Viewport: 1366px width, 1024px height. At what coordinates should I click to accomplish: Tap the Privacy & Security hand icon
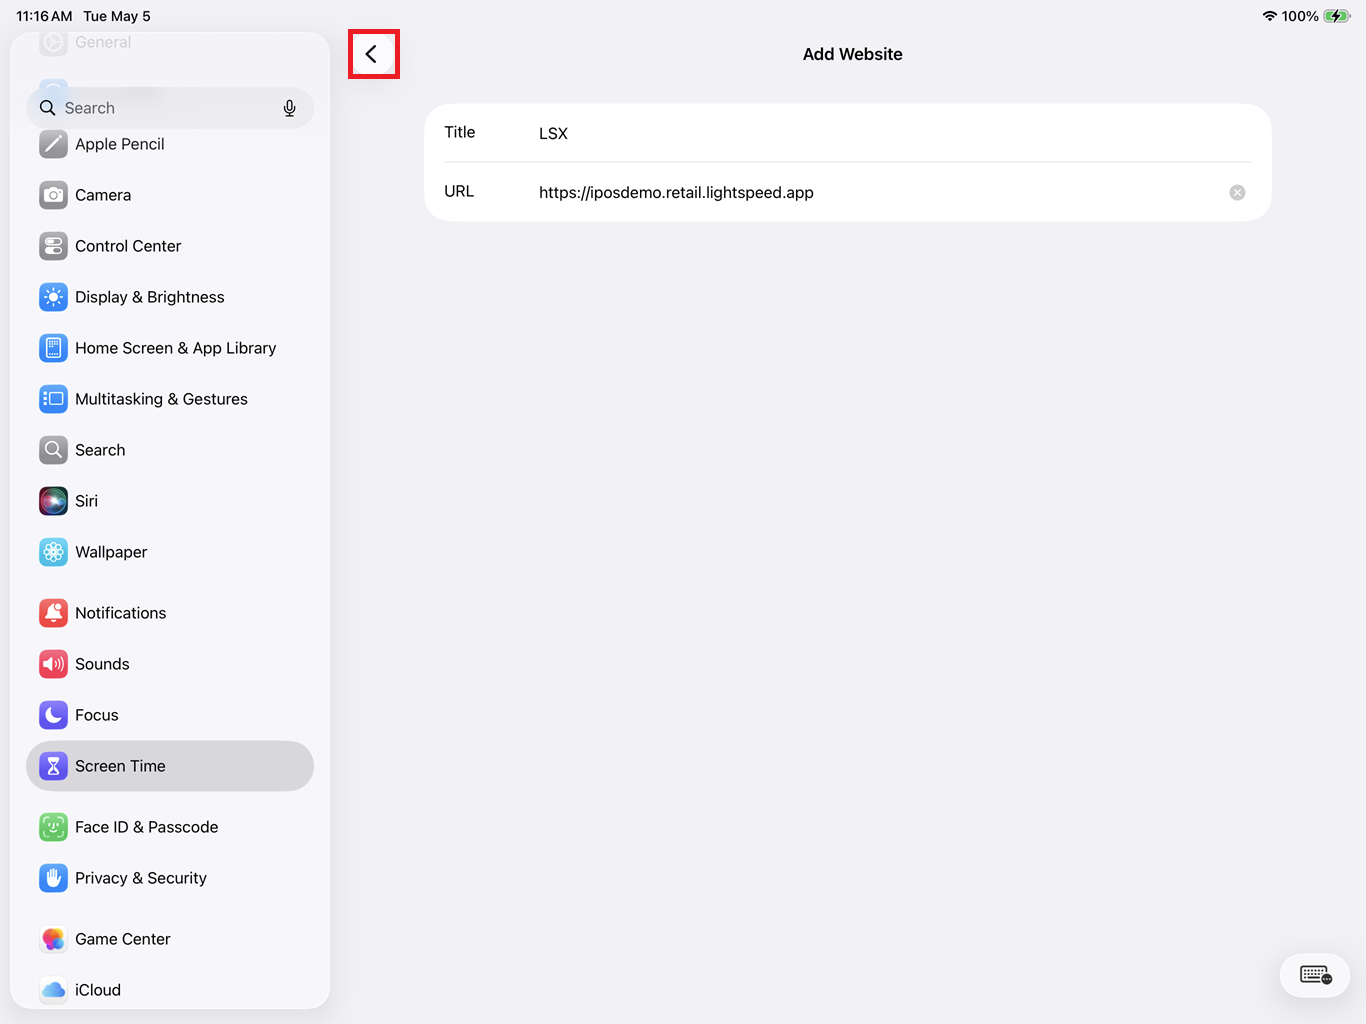[x=54, y=878]
